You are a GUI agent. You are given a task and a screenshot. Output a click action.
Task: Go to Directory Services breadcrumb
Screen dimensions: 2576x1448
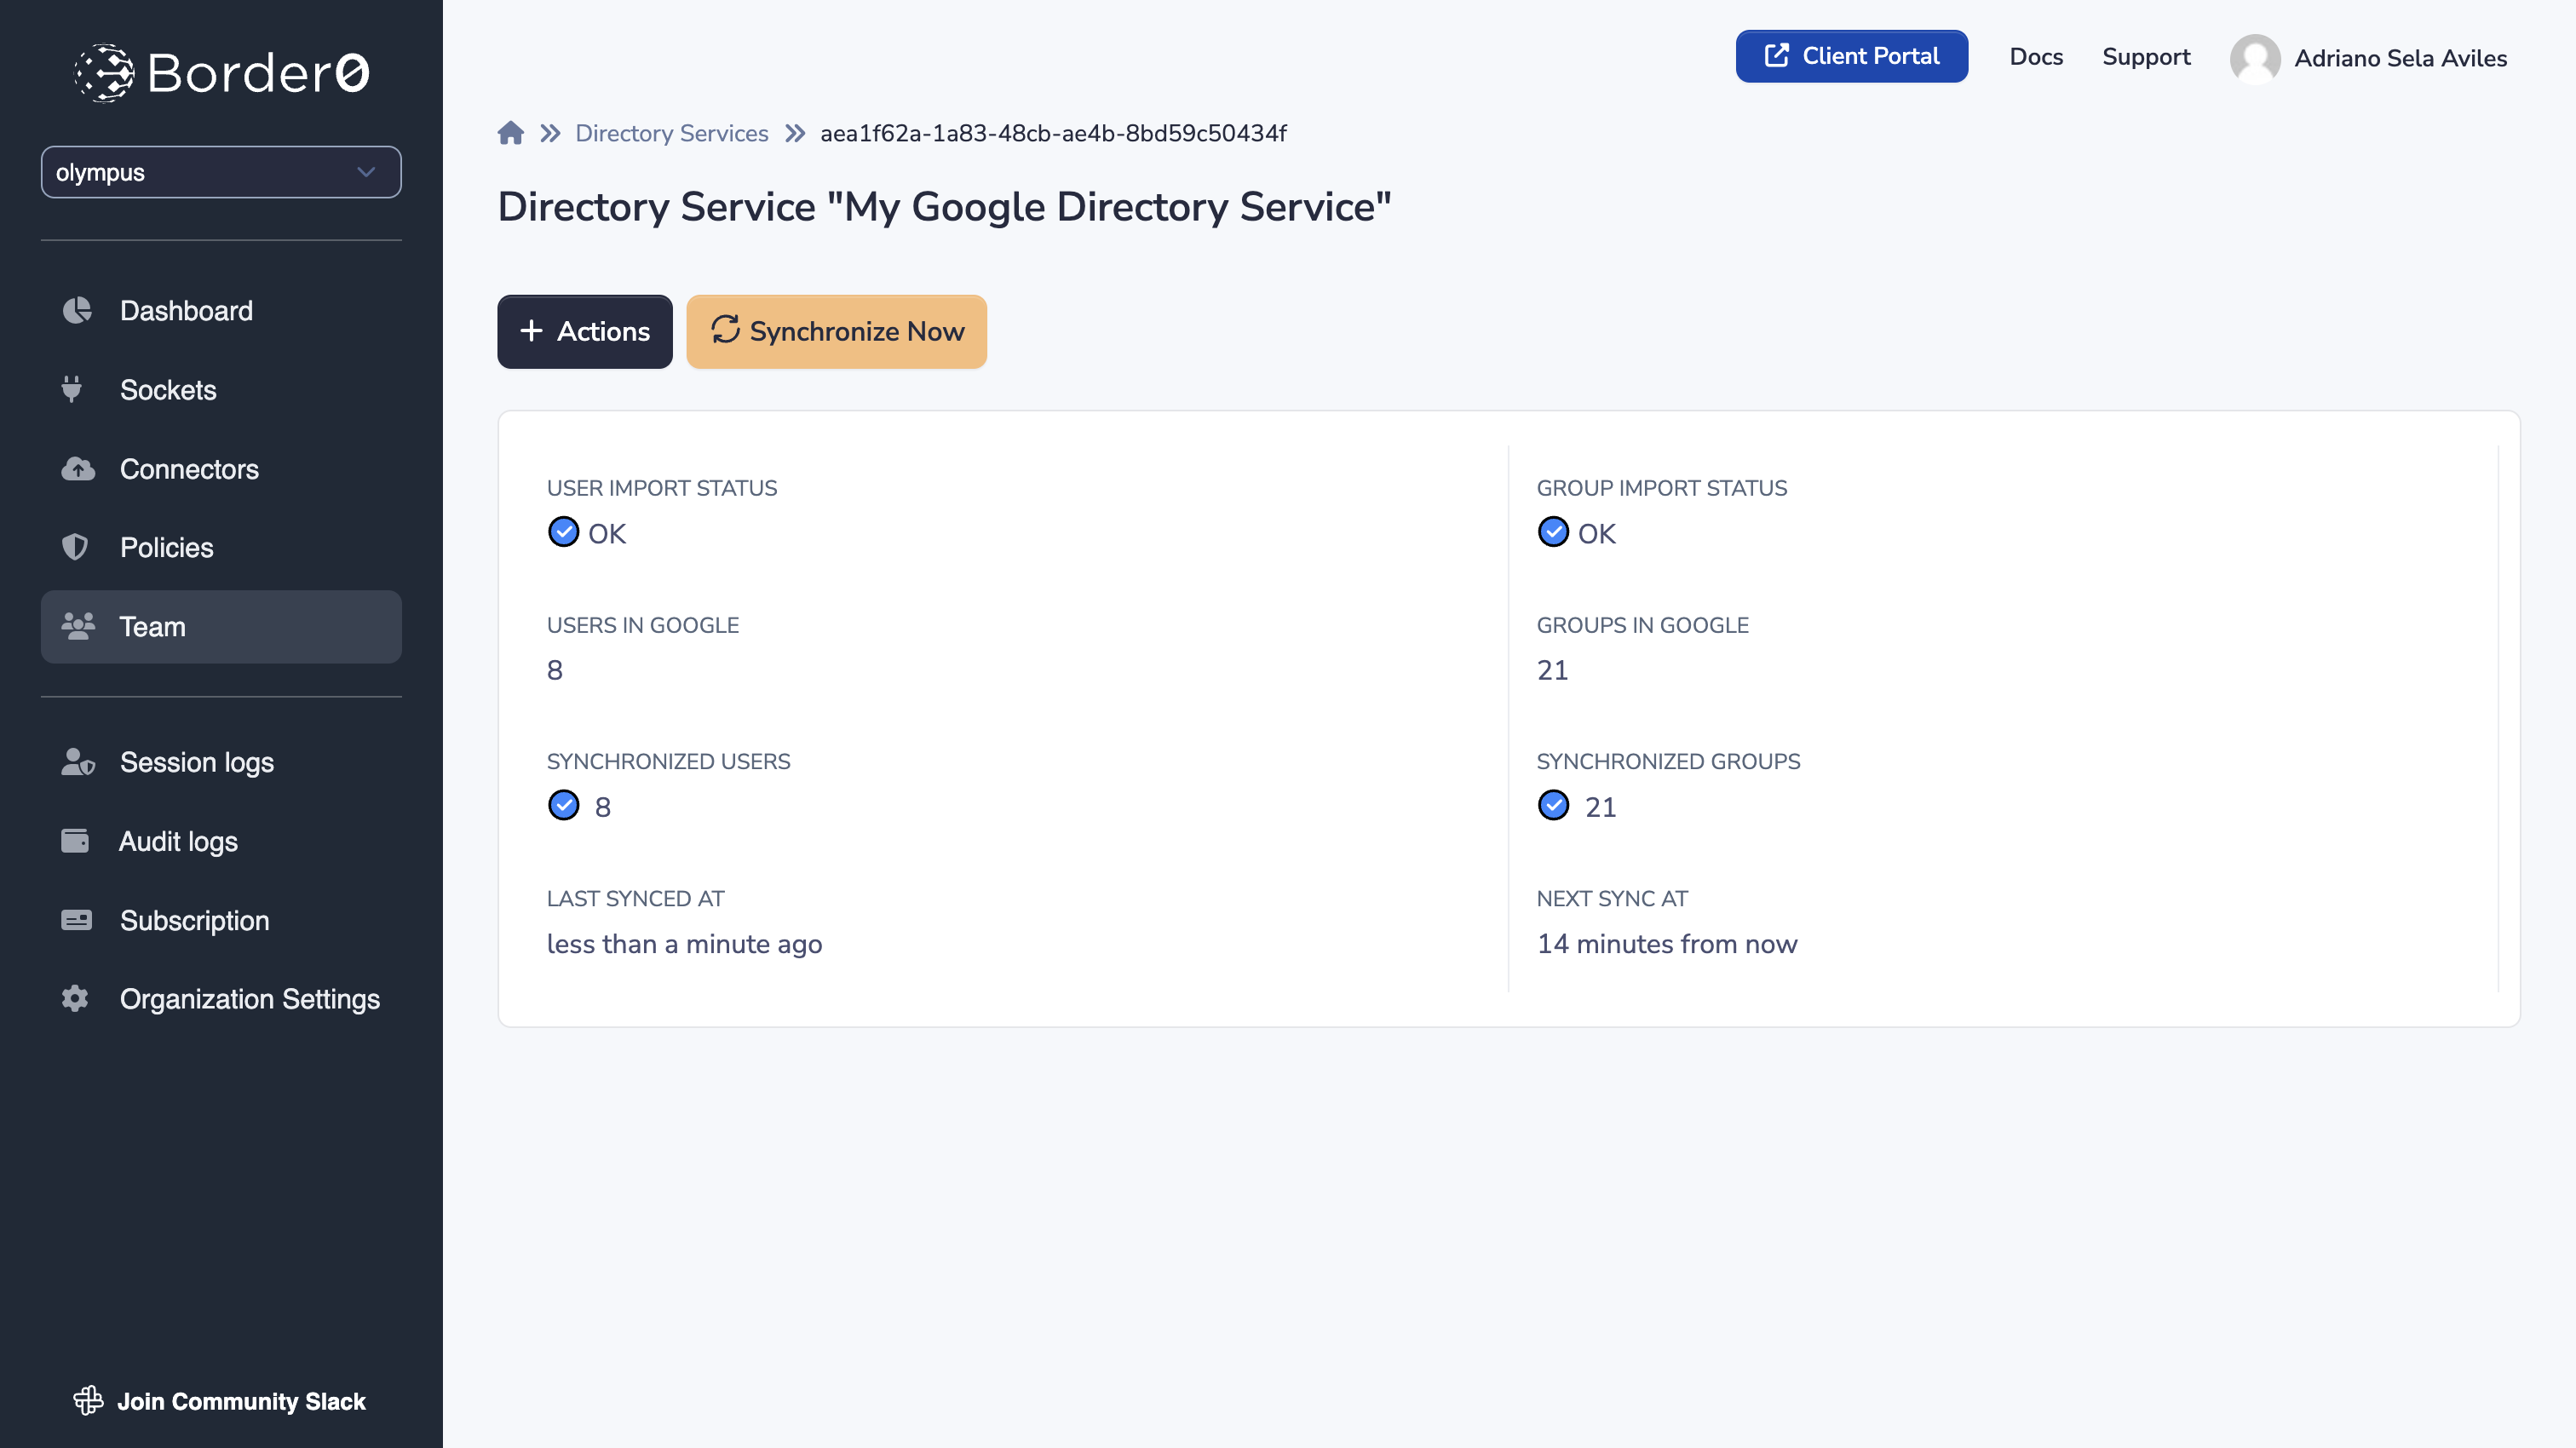pyautogui.click(x=672, y=133)
